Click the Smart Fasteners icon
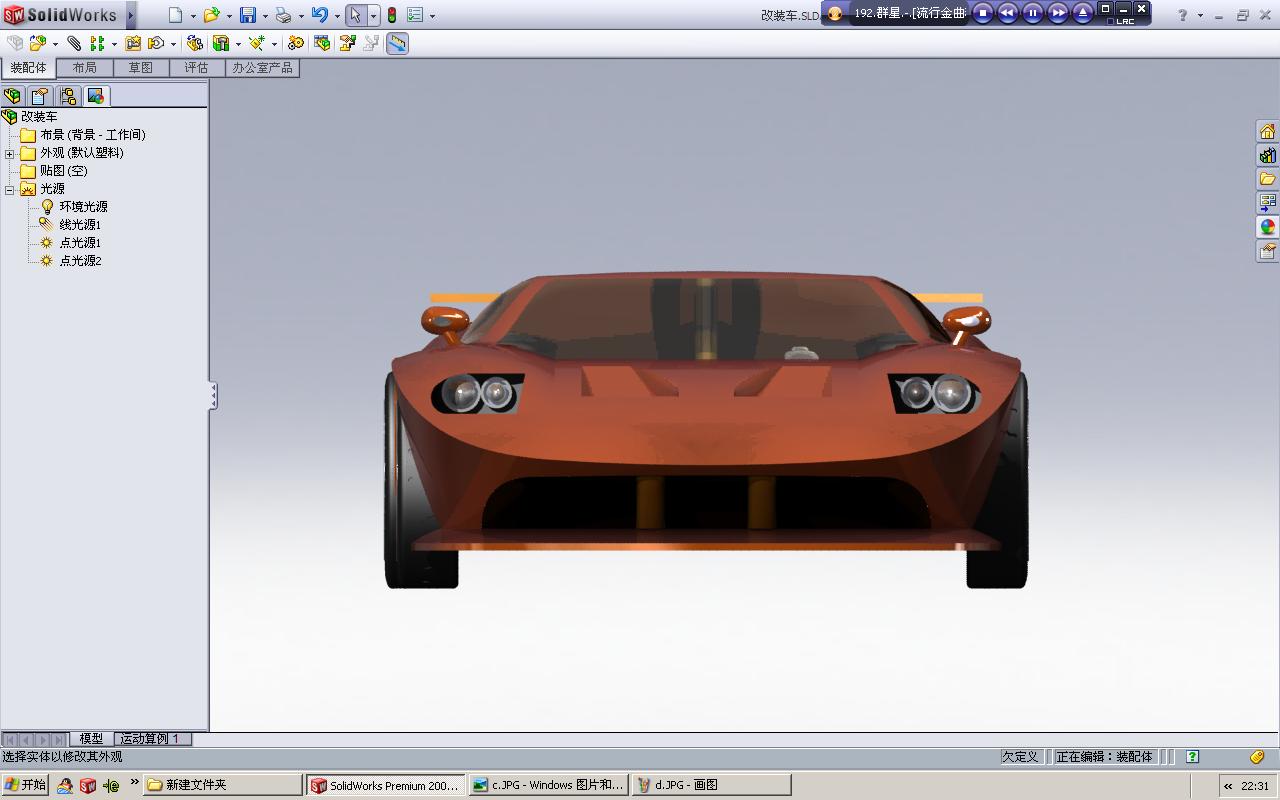This screenshot has height=800, width=1280. 133,43
